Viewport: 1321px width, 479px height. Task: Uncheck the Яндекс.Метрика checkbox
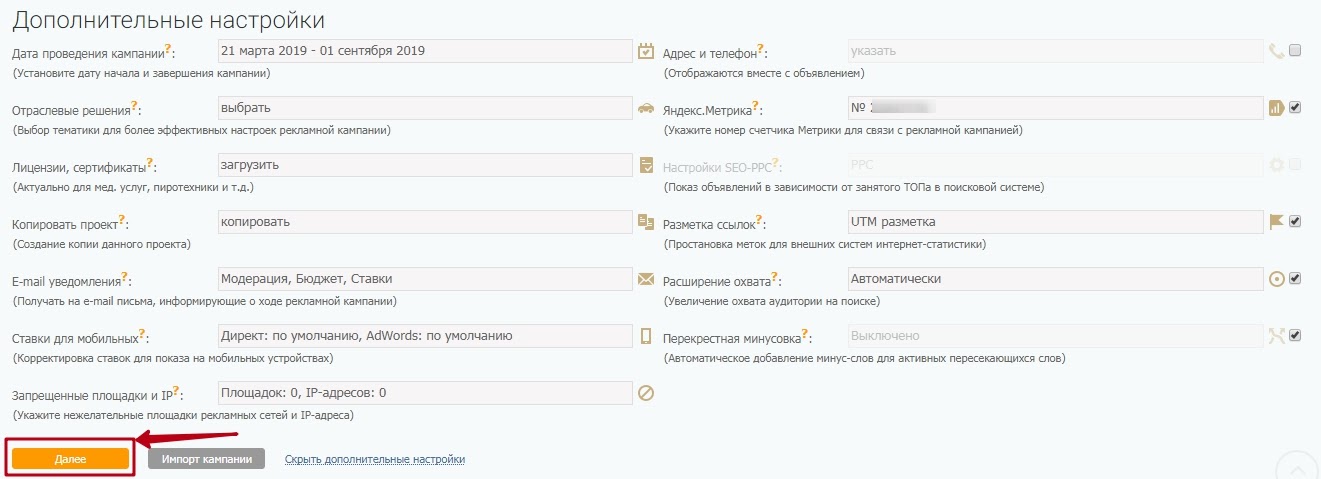(x=1295, y=108)
